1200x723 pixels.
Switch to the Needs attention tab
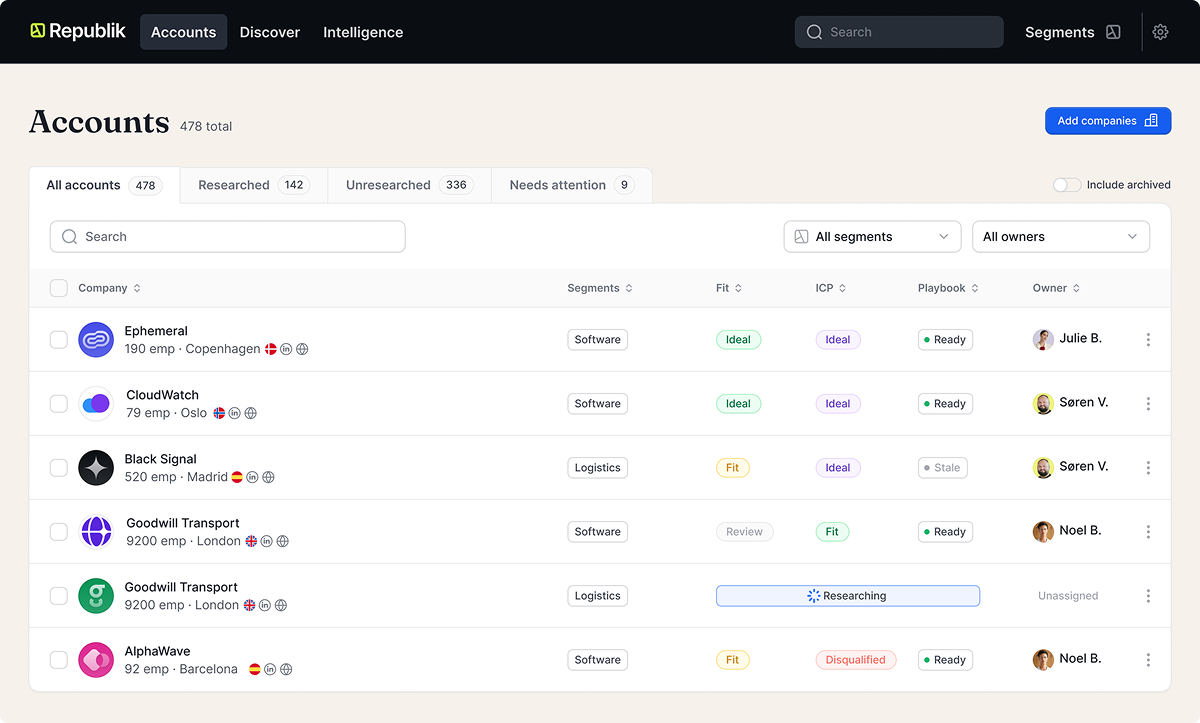572,185
